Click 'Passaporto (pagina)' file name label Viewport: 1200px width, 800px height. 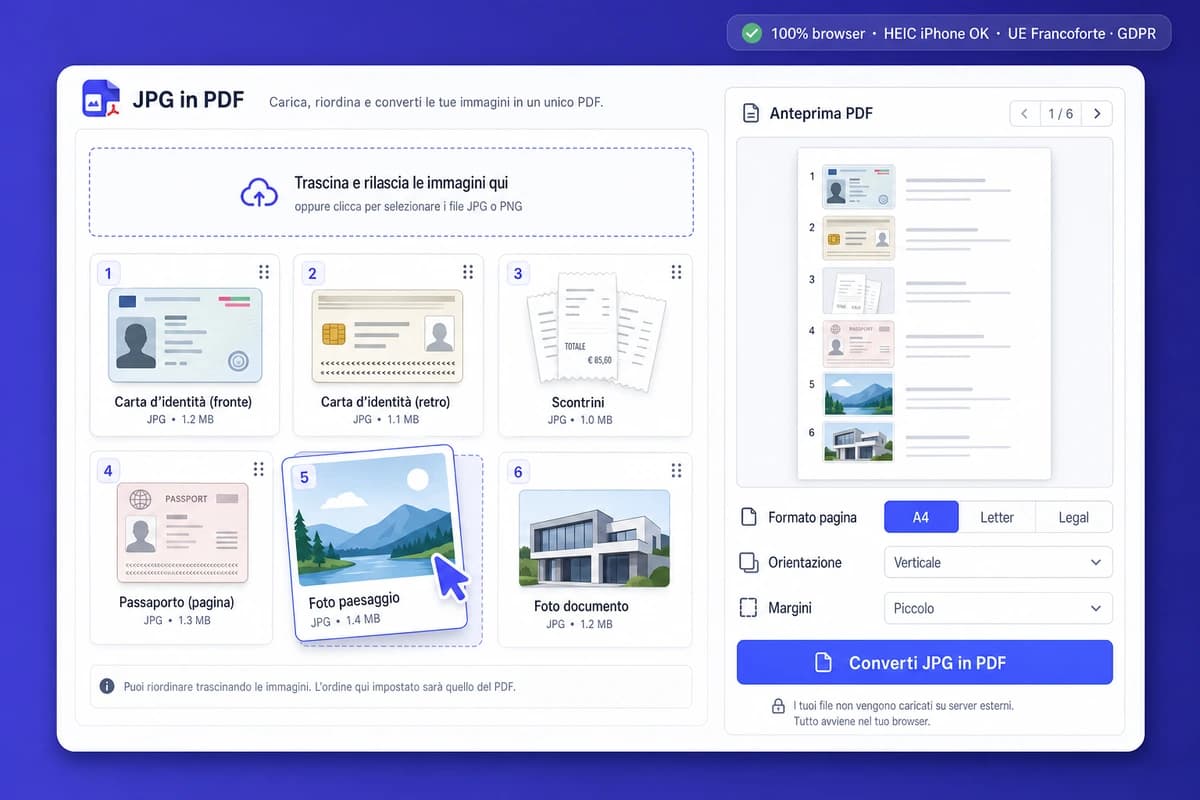tap(176, 603)
